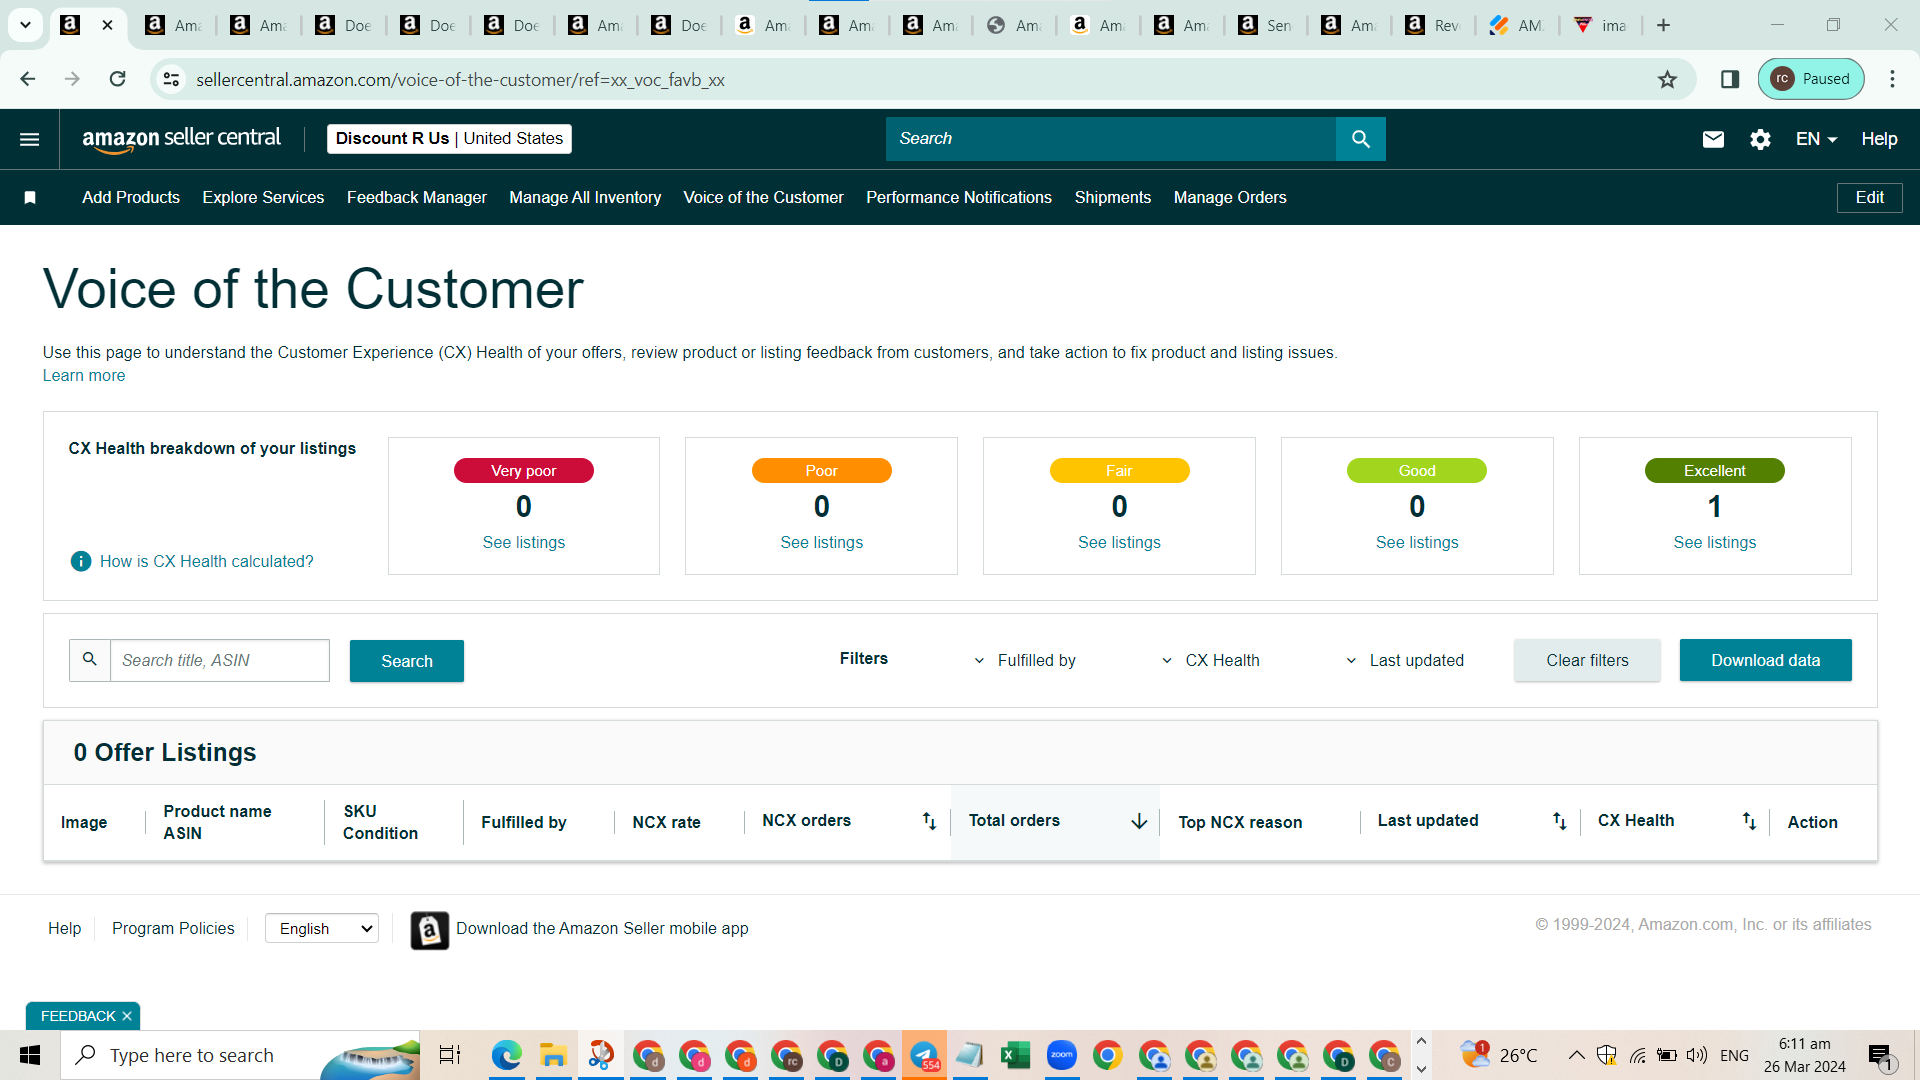
Task: Click the bookmark icon in the favorites bar
Action: [30, 198]
